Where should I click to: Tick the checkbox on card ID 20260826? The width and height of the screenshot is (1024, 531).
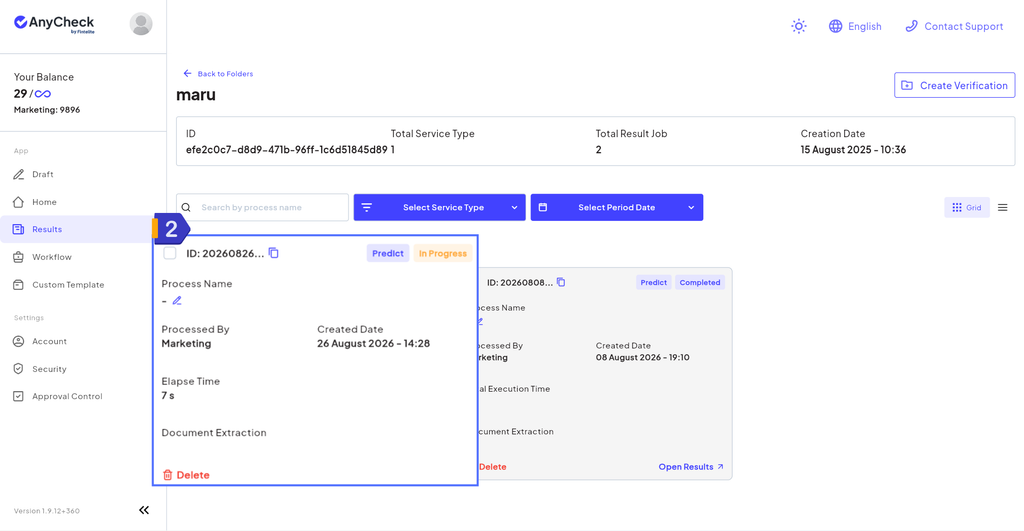(170, 253)
